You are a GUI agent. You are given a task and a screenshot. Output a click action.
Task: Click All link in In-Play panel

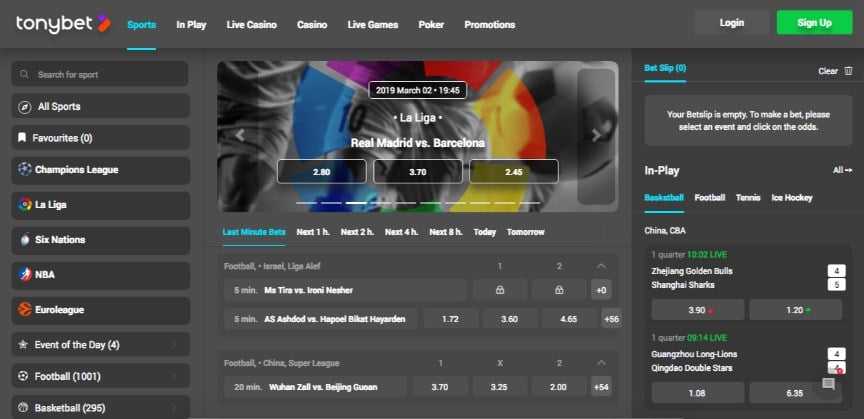coord(843,170)
